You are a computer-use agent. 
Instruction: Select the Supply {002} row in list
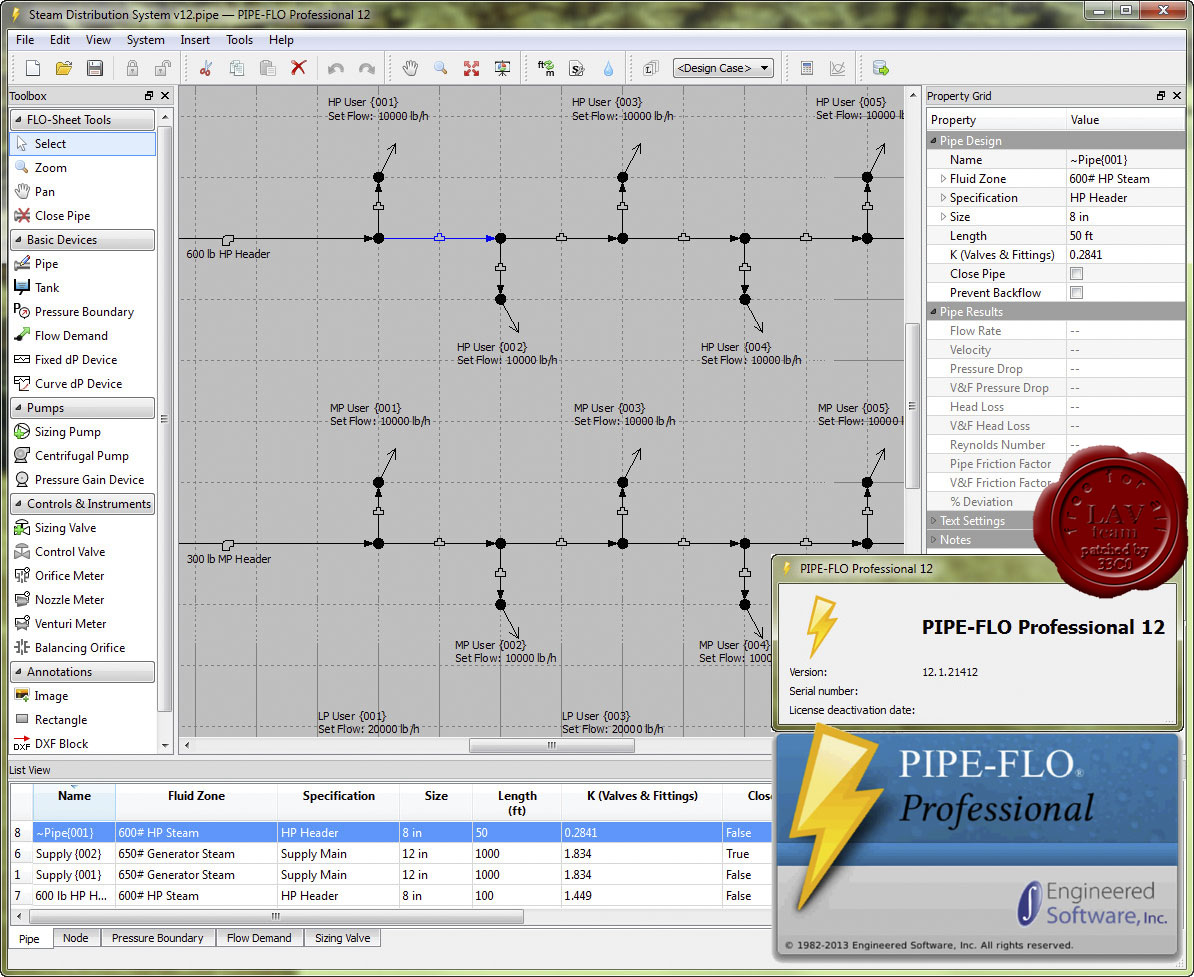(x=391, y=854)
